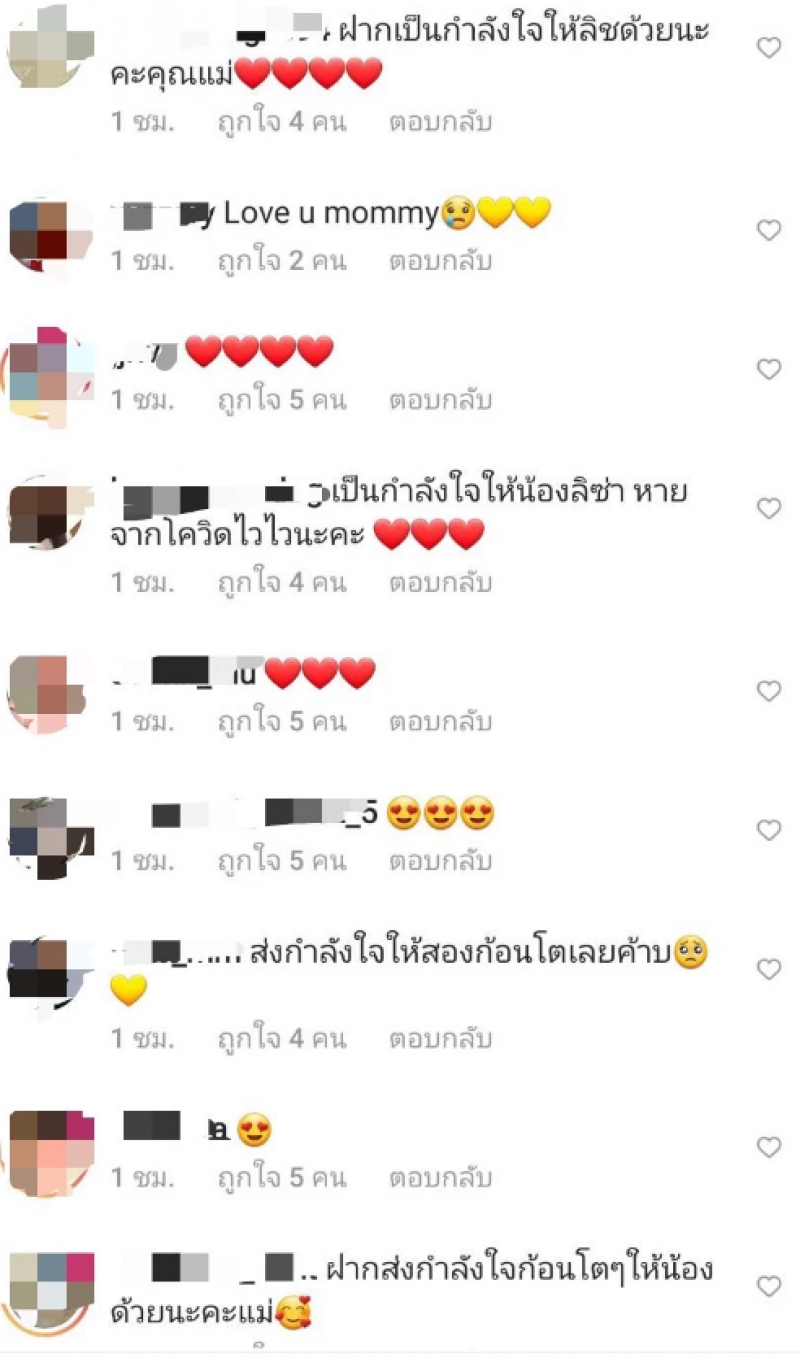Reply to the single heart-eyes emoji comment
The height and width of the screenshot is (1358, 800).
click(x=441, y=1178)
